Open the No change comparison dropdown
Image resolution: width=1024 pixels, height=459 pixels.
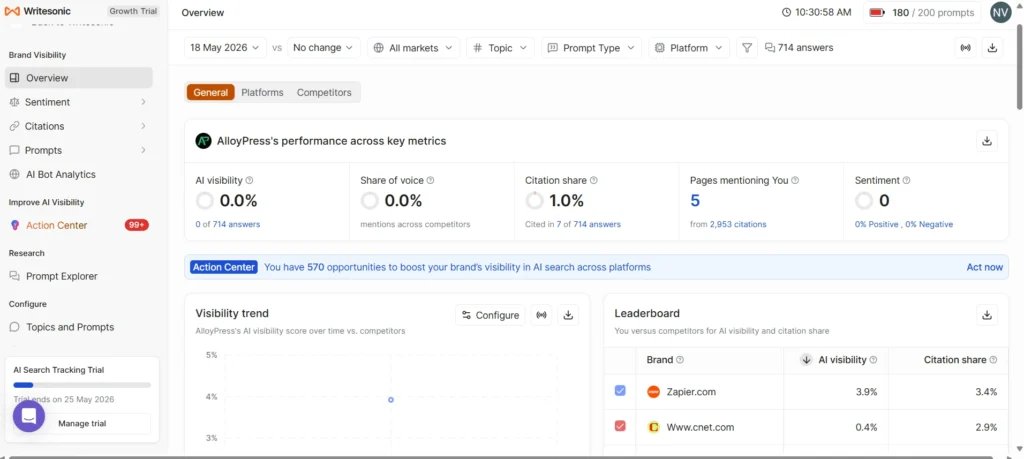pyautogui.click(x=323, y=48)
